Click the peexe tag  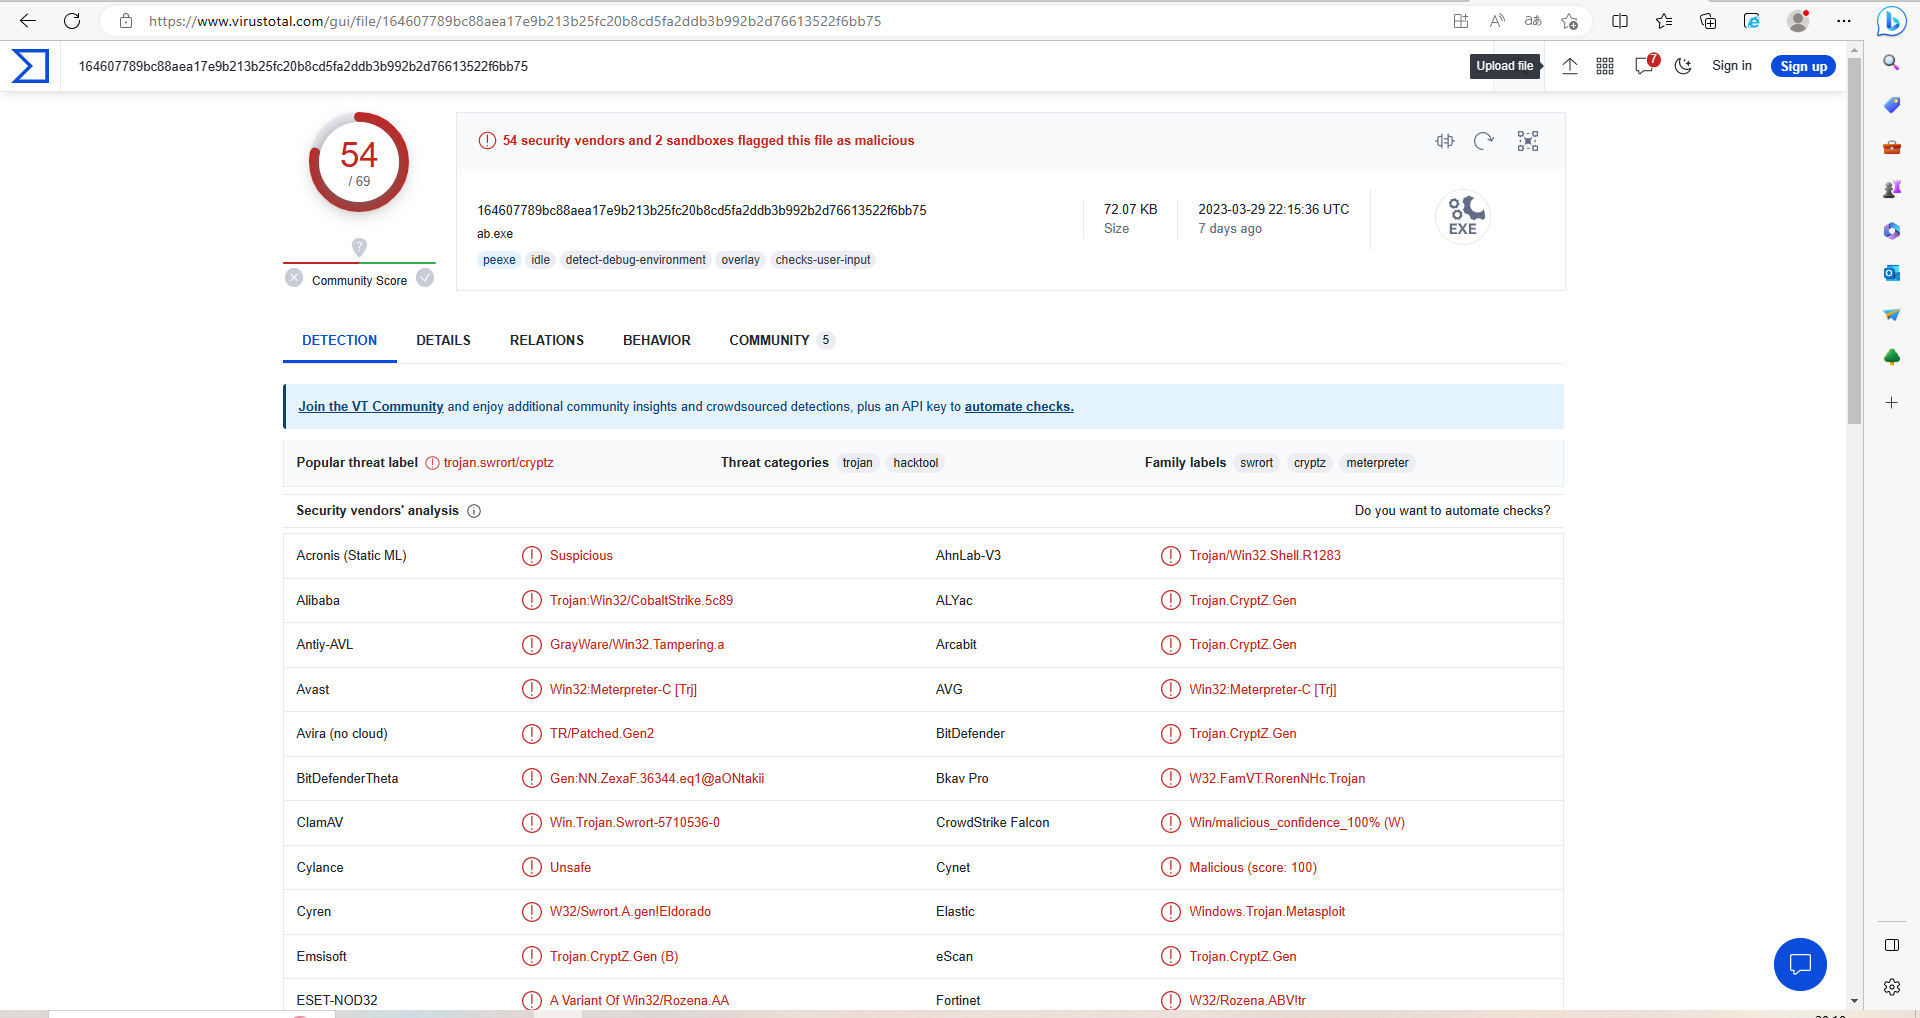tap(499, 260)
